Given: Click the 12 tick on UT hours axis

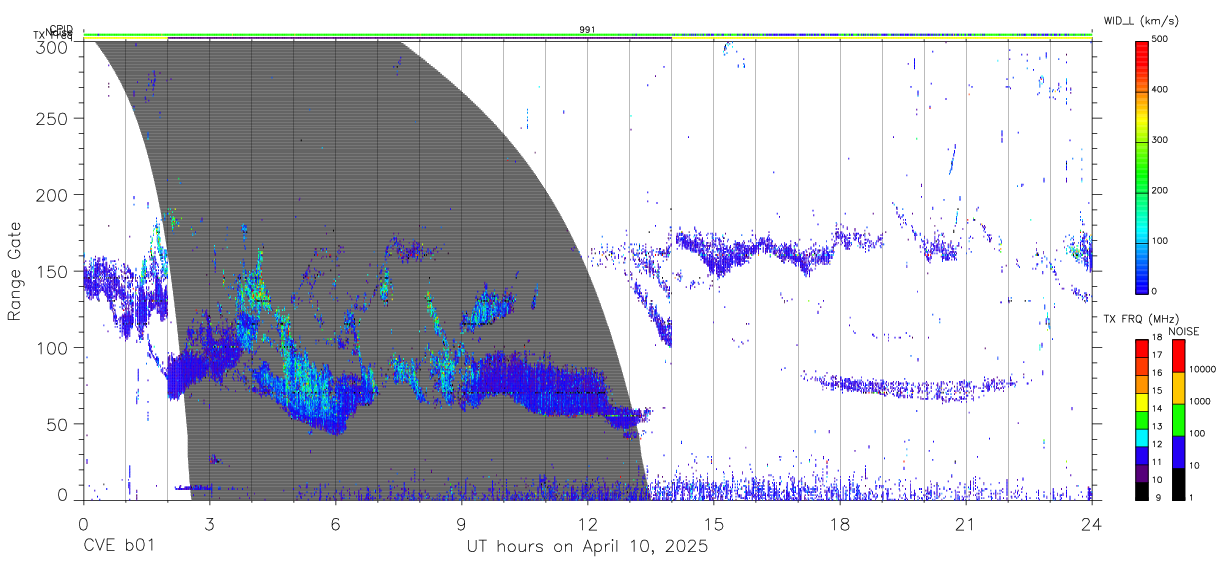Looking at the screenshot, I should coord(587,524).
